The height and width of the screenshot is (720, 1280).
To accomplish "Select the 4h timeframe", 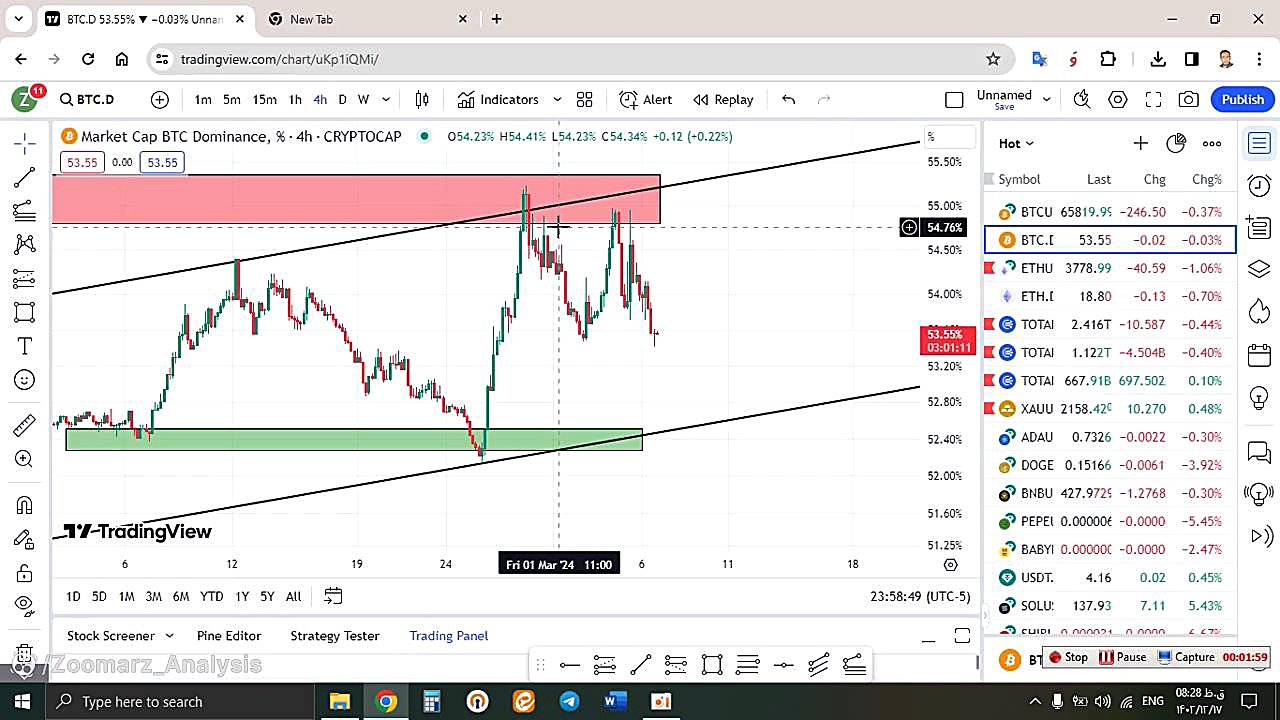I will point(320,99).
